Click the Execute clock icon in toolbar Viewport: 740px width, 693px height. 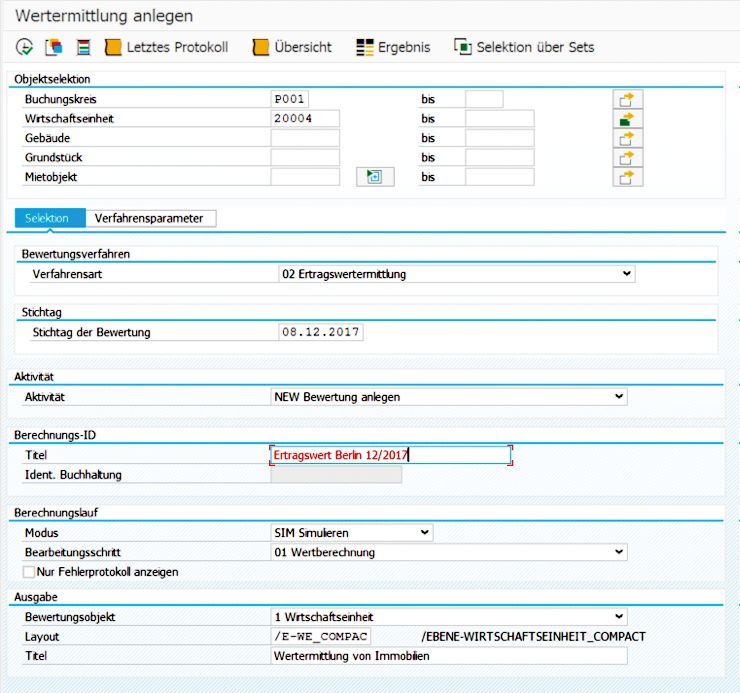click(x=25, y=47)
